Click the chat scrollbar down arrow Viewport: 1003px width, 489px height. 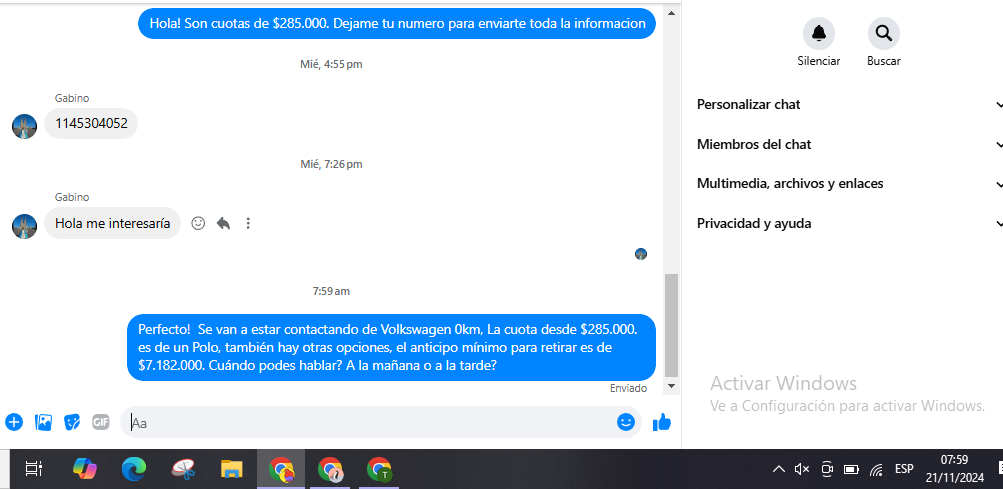(x=671, y=386)
